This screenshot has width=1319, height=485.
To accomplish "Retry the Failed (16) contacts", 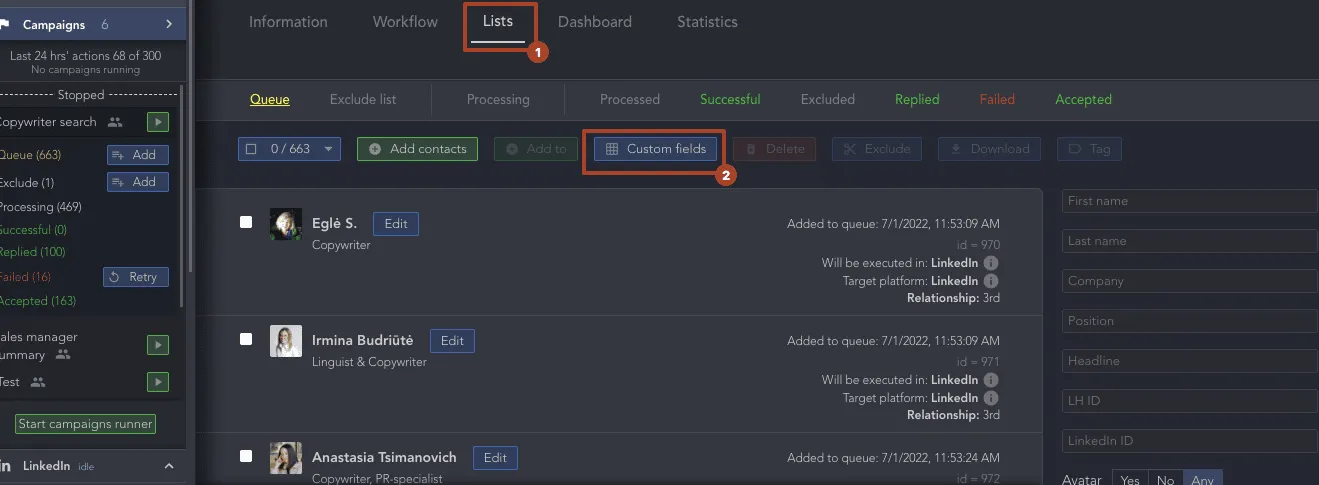I will pos(136,277).
